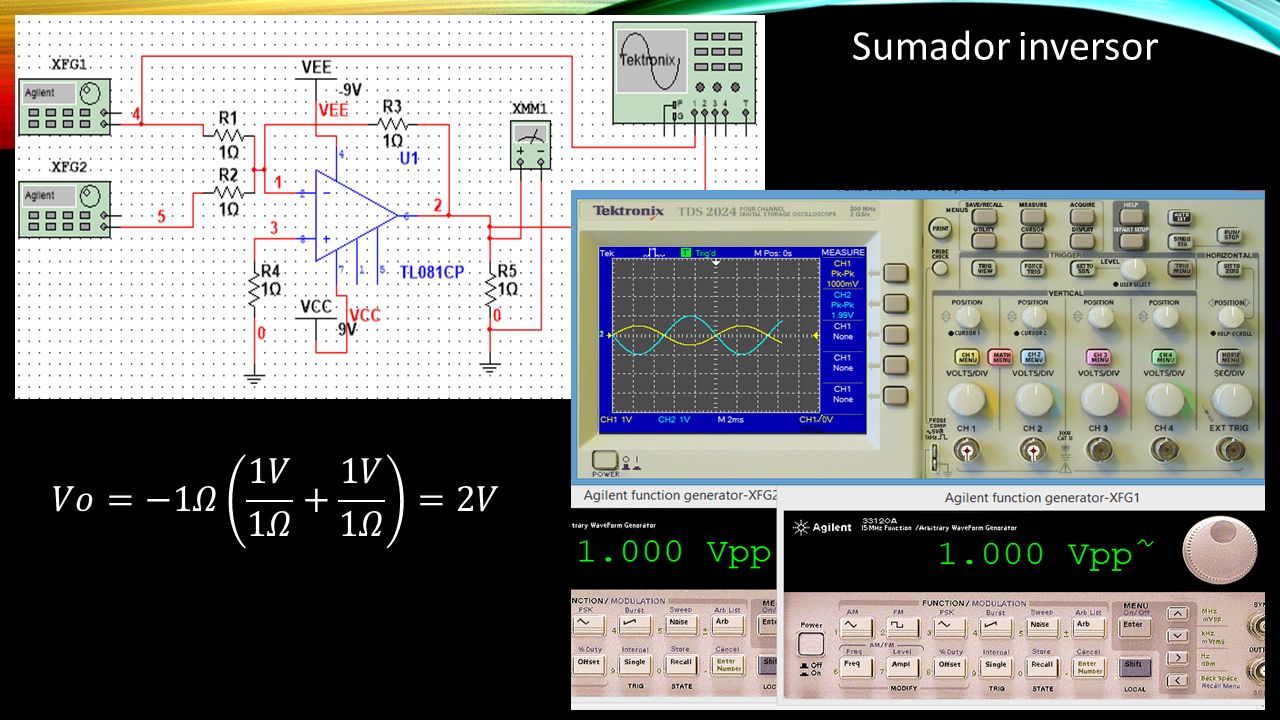
Task: Click the HELP button on the oscilloscope
Action: [1131, 217]
